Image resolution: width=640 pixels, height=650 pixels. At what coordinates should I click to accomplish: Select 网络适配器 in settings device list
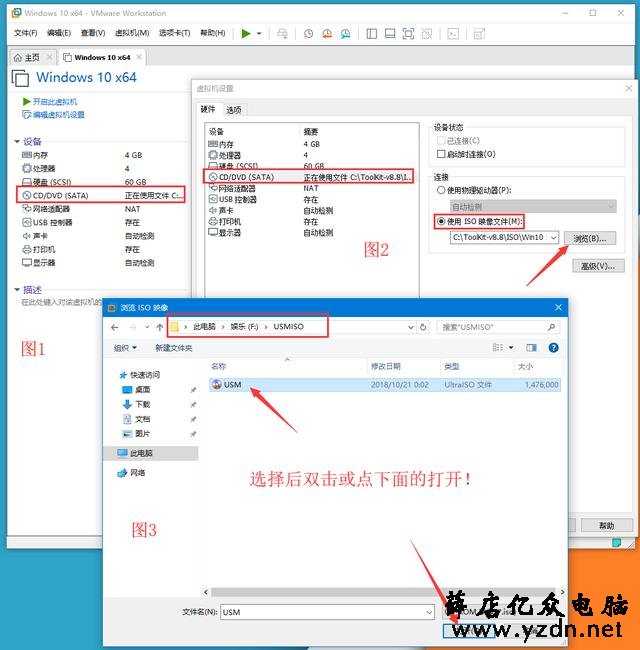click(x=236, y=188)
